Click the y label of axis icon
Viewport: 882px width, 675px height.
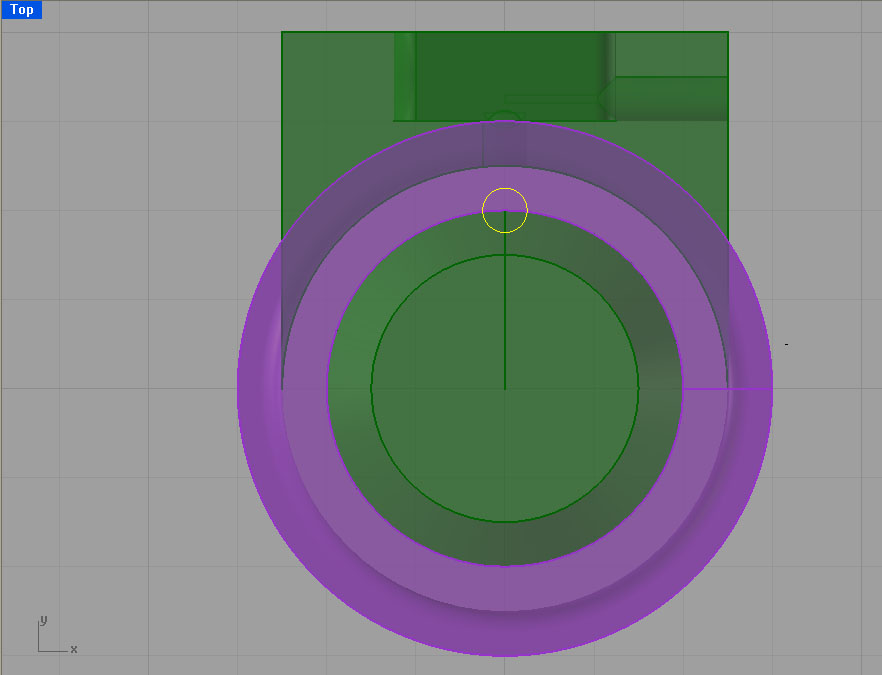click(43, 620)
